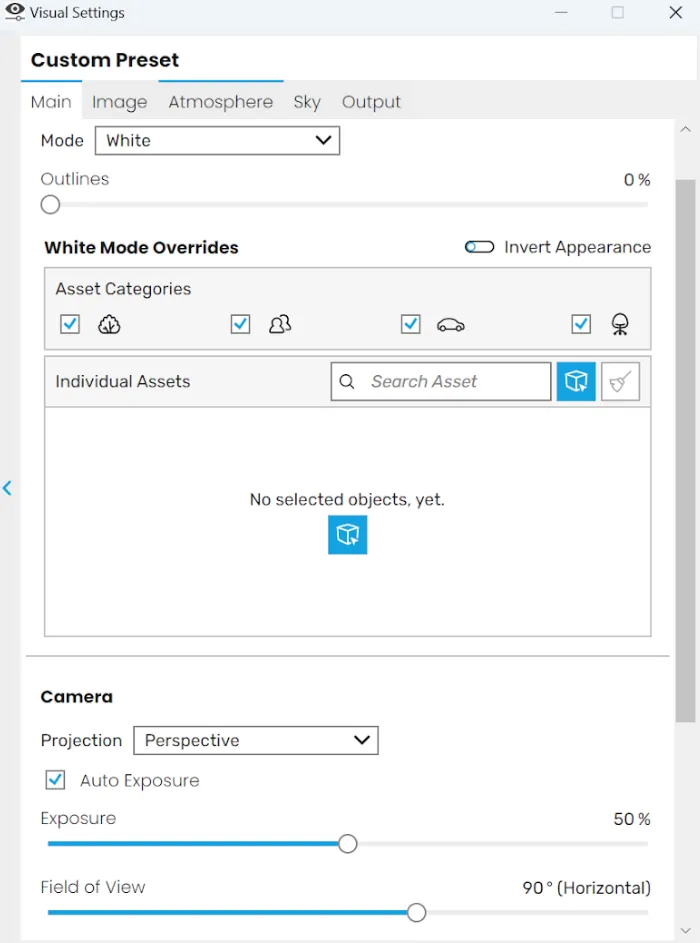This screenshot has width=700, height=943.
Task: Click the left-edge collapse panel chevron
Action: (x=7, y=488)
